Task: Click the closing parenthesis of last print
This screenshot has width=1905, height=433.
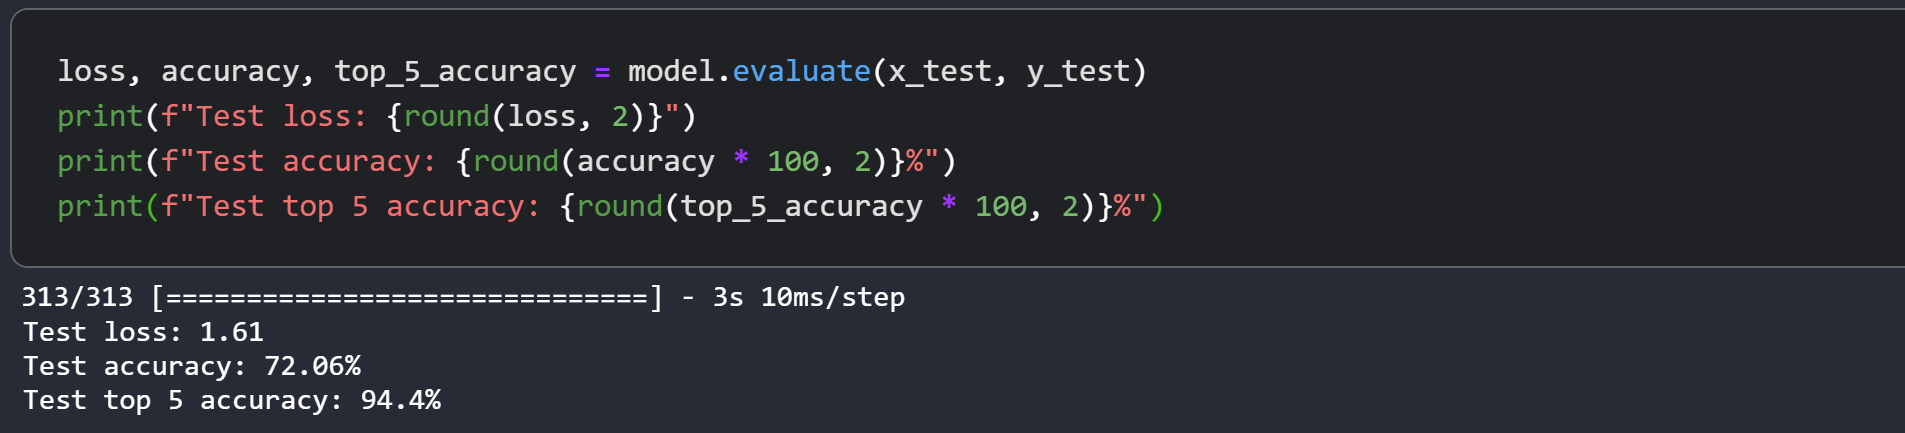Action: point(1156,206)
